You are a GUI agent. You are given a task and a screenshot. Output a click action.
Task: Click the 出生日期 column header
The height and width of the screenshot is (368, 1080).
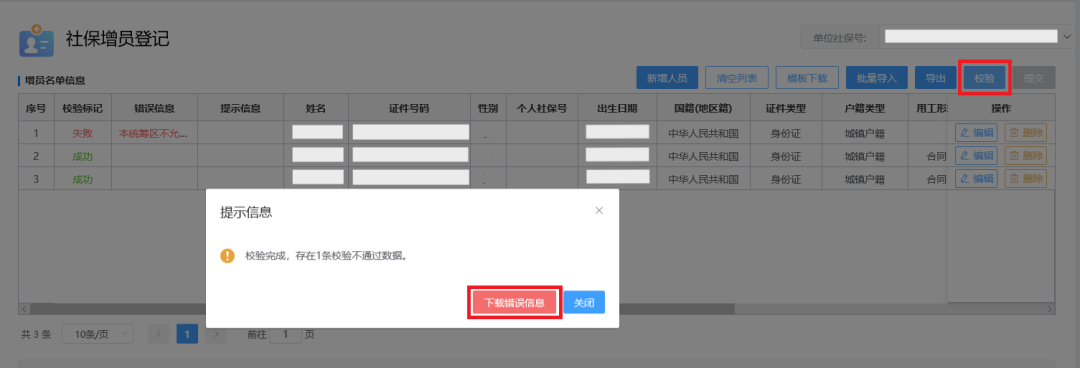coord(617,108)
